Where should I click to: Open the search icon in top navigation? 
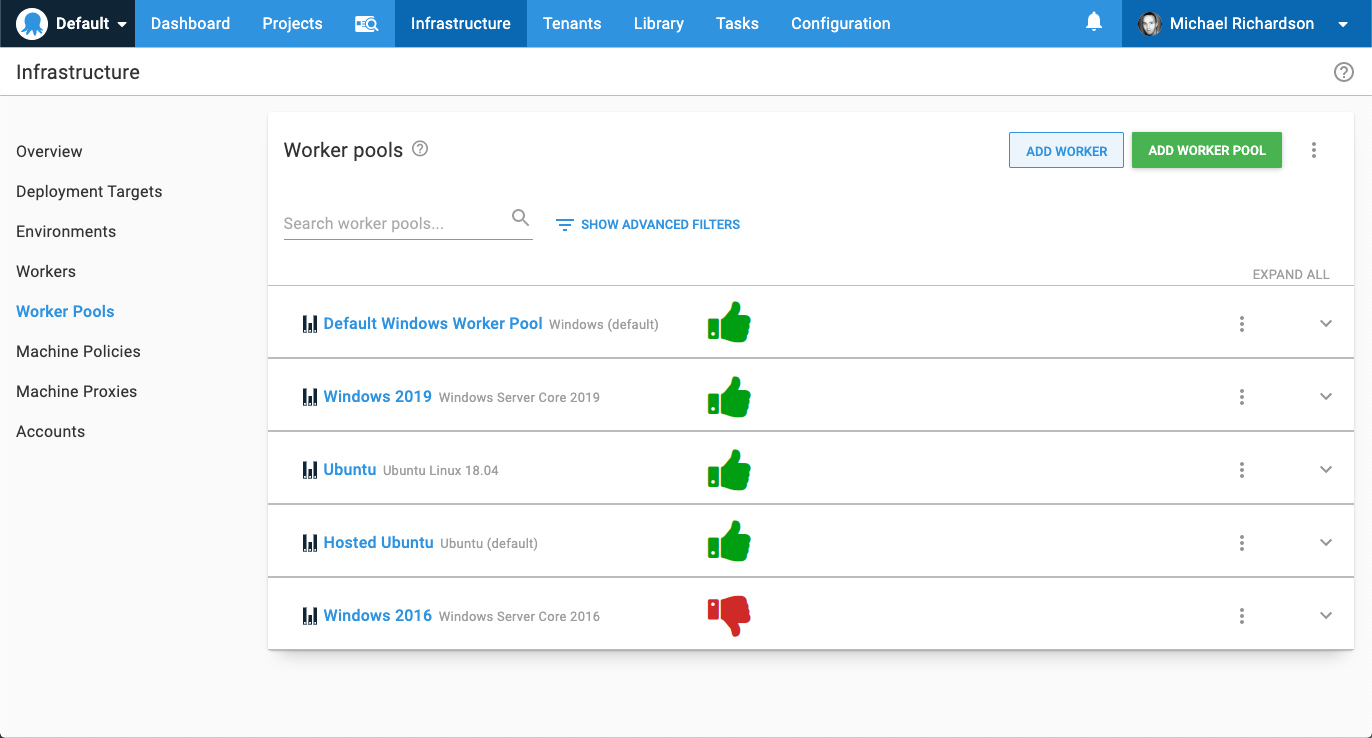pyautogui.click(x=366, y=24)
